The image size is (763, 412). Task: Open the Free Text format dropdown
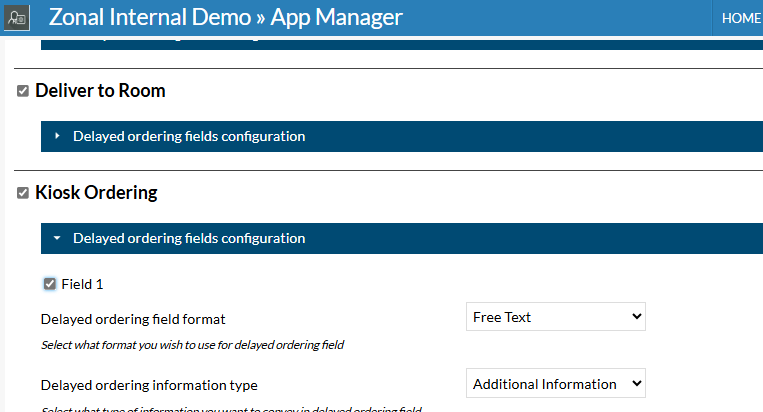[556, 317]
